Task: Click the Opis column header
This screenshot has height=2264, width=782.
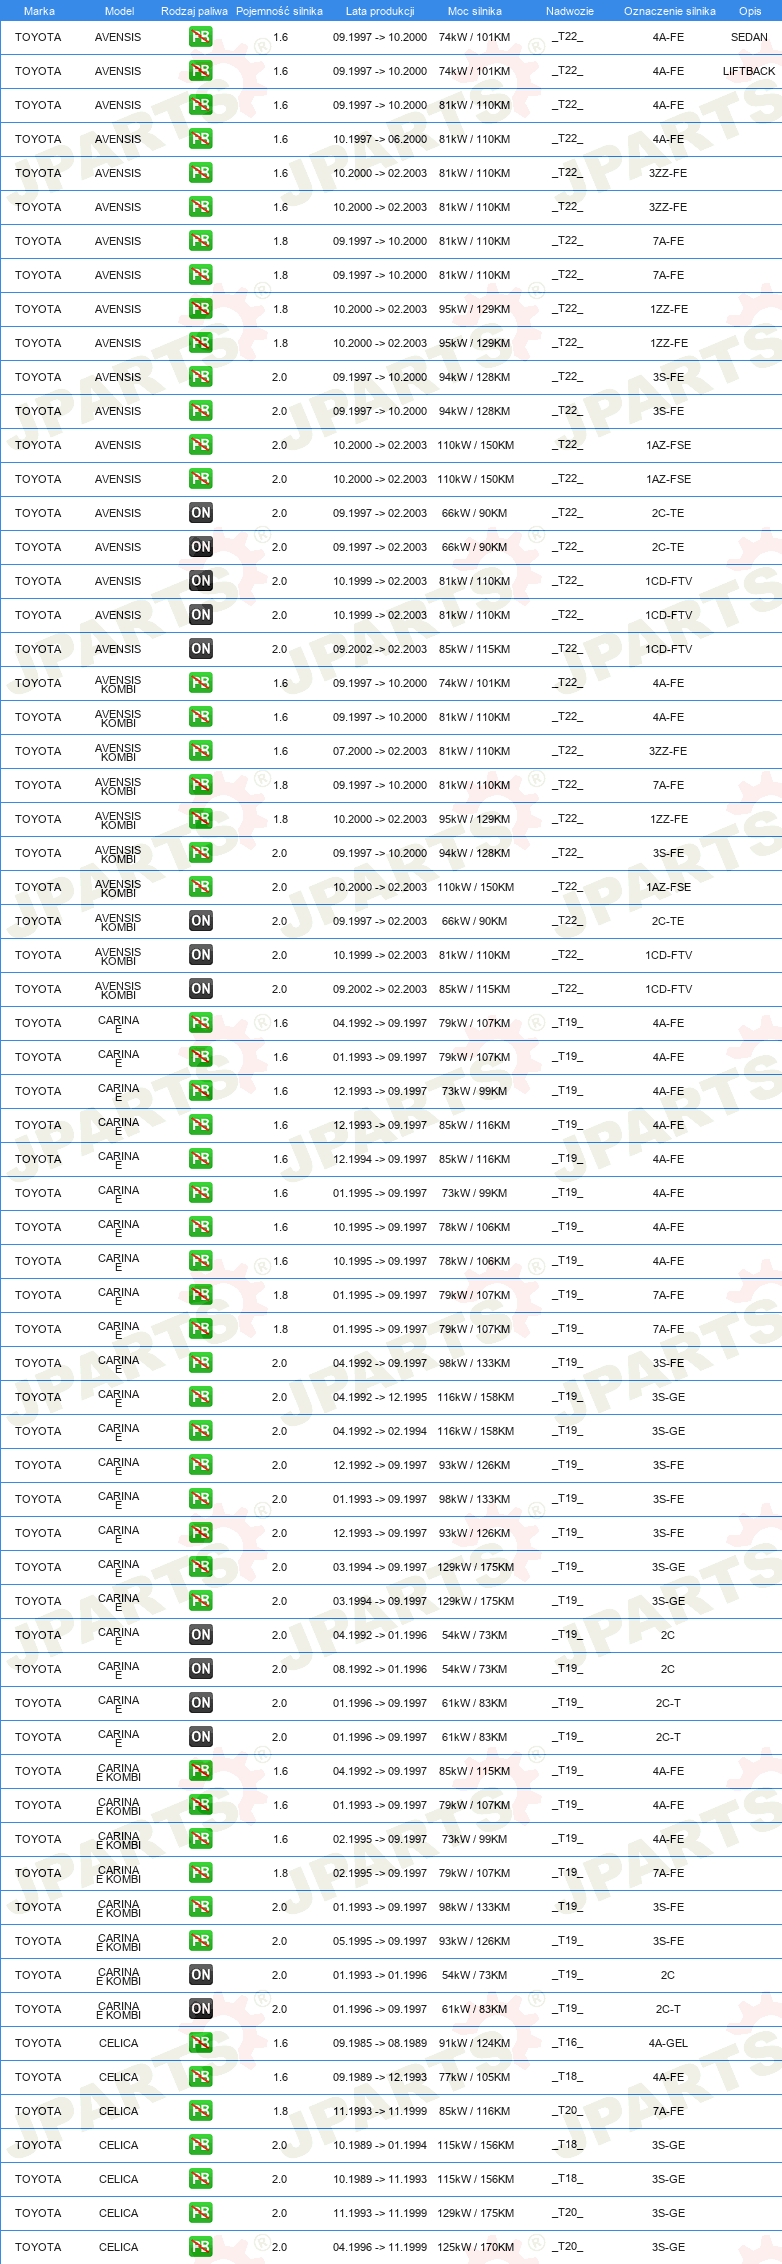Action: [x=750, y=11]
